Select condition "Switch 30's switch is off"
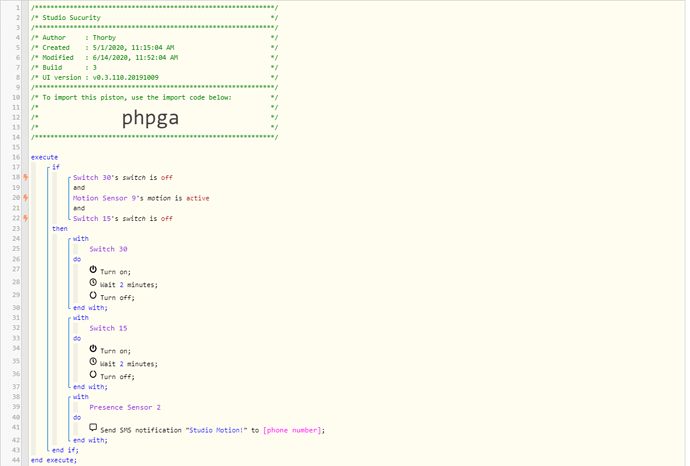 tap(123, 177)
